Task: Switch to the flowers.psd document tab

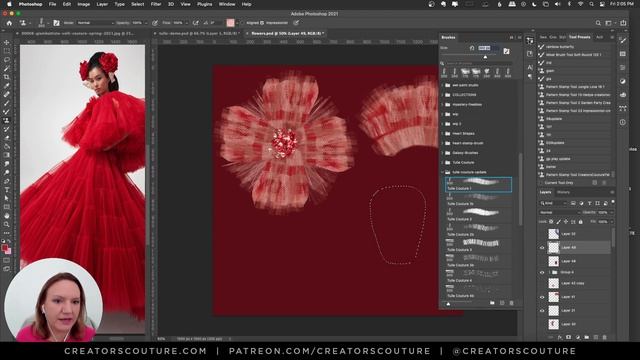Action: point(285,33)
